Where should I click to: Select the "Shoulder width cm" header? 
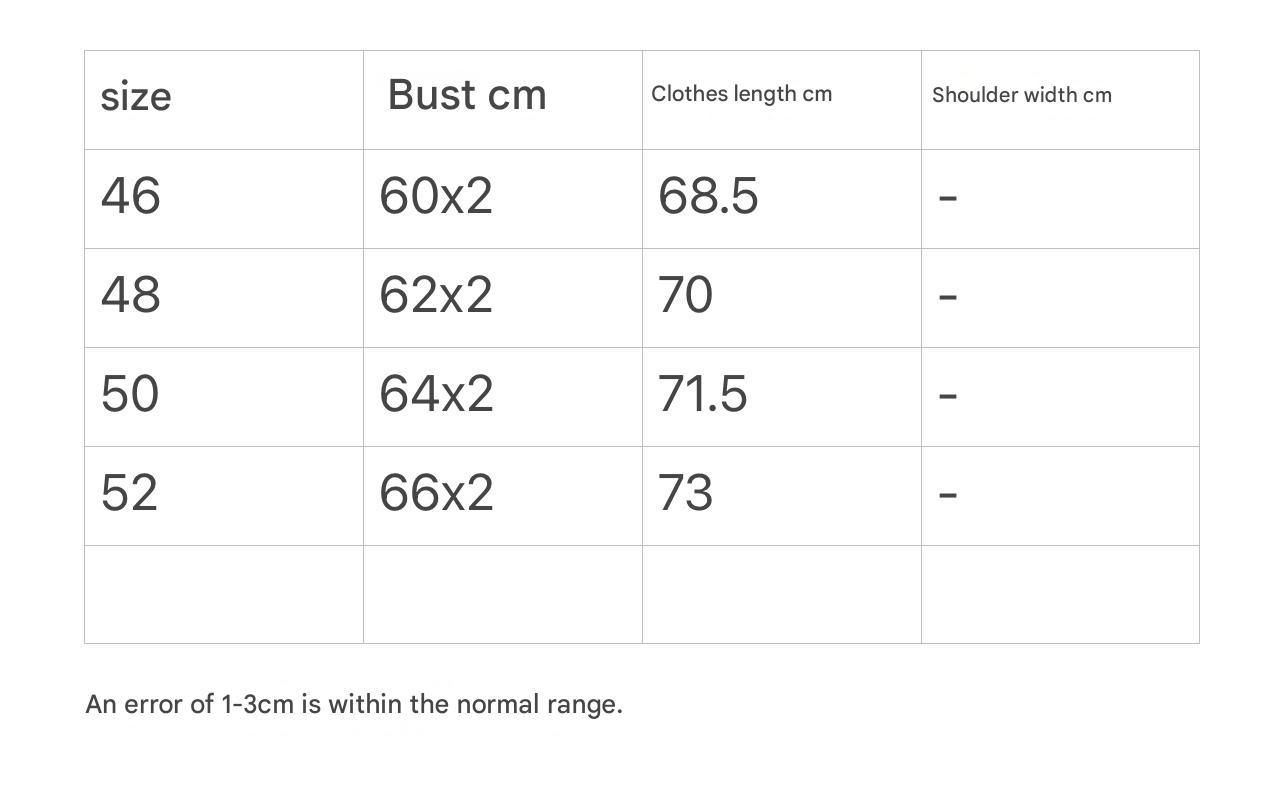(1021, 96)
